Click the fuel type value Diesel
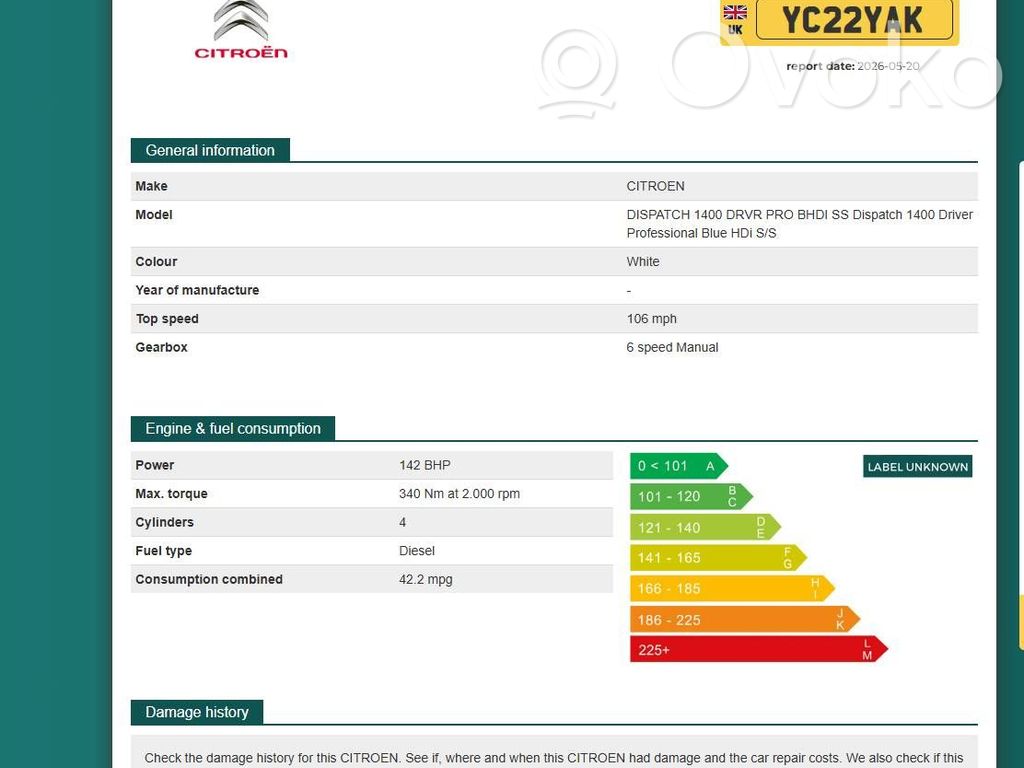The image size is (1024, 768). coord(417,551)
